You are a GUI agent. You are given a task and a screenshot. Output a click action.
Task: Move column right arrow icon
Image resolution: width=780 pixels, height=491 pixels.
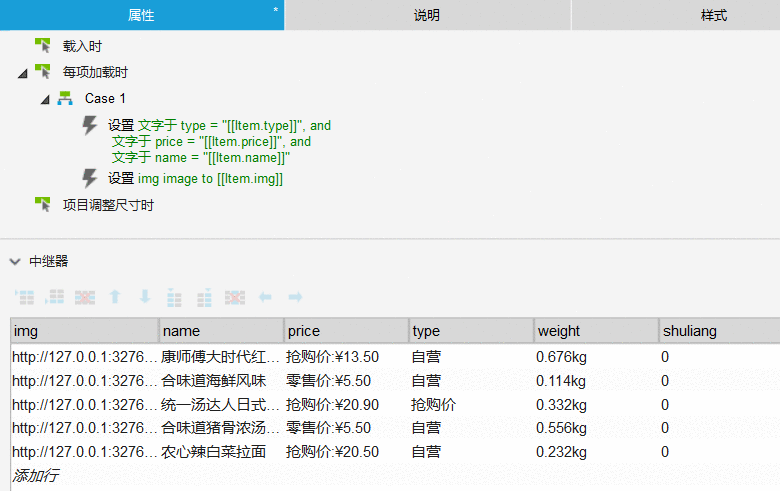coord(295,297)
